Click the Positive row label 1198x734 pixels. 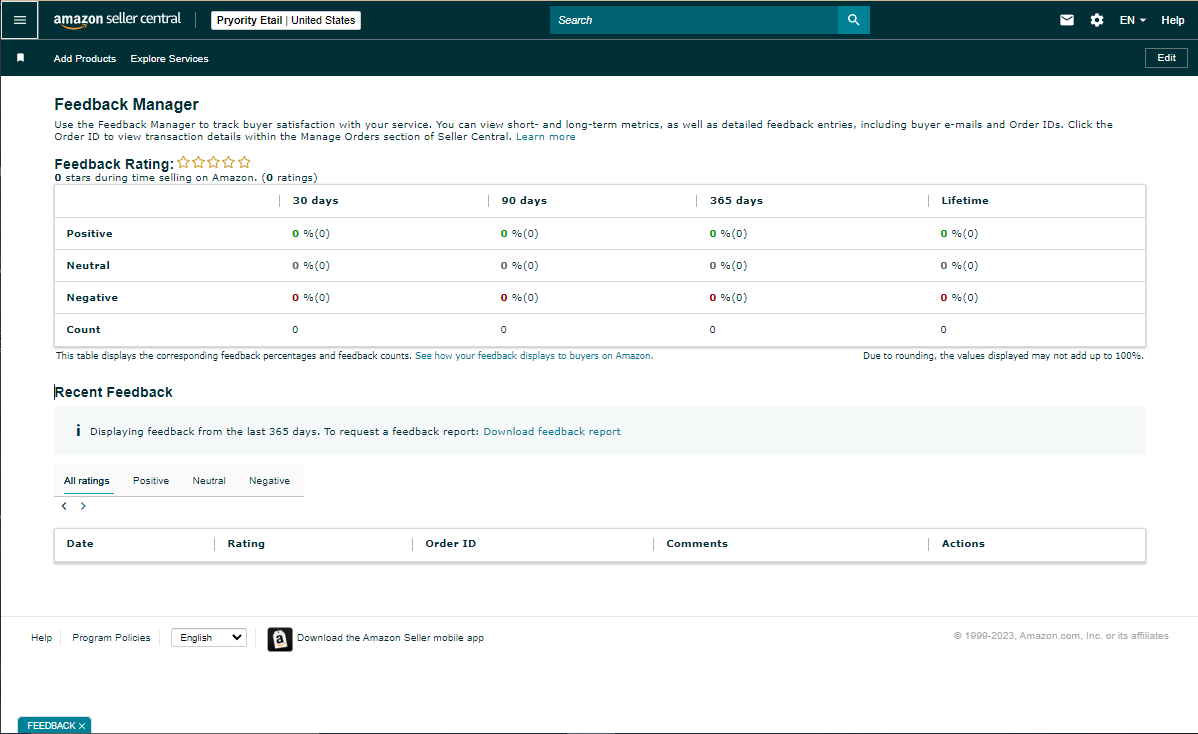[89, 234]
